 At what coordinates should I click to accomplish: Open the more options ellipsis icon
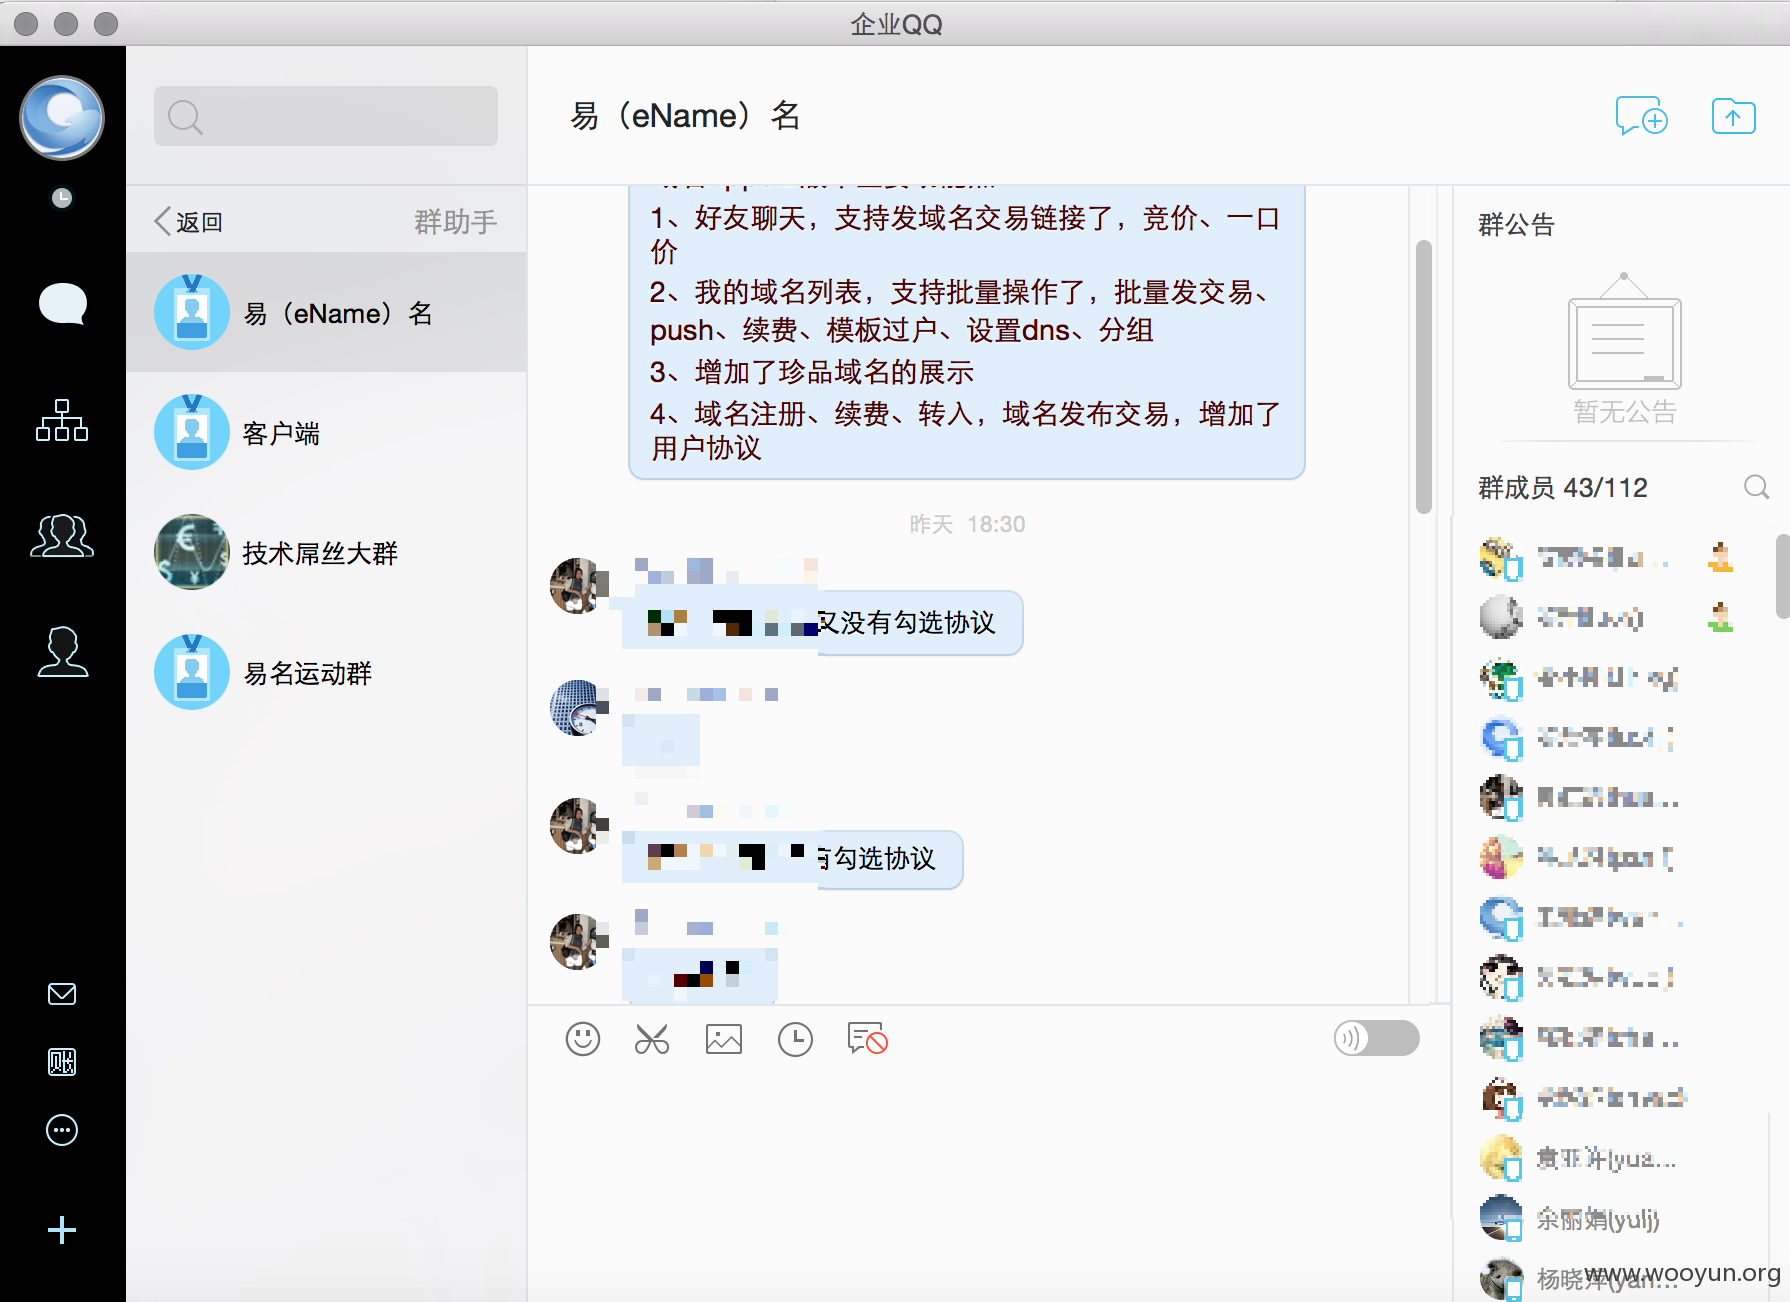(62, 1130)
